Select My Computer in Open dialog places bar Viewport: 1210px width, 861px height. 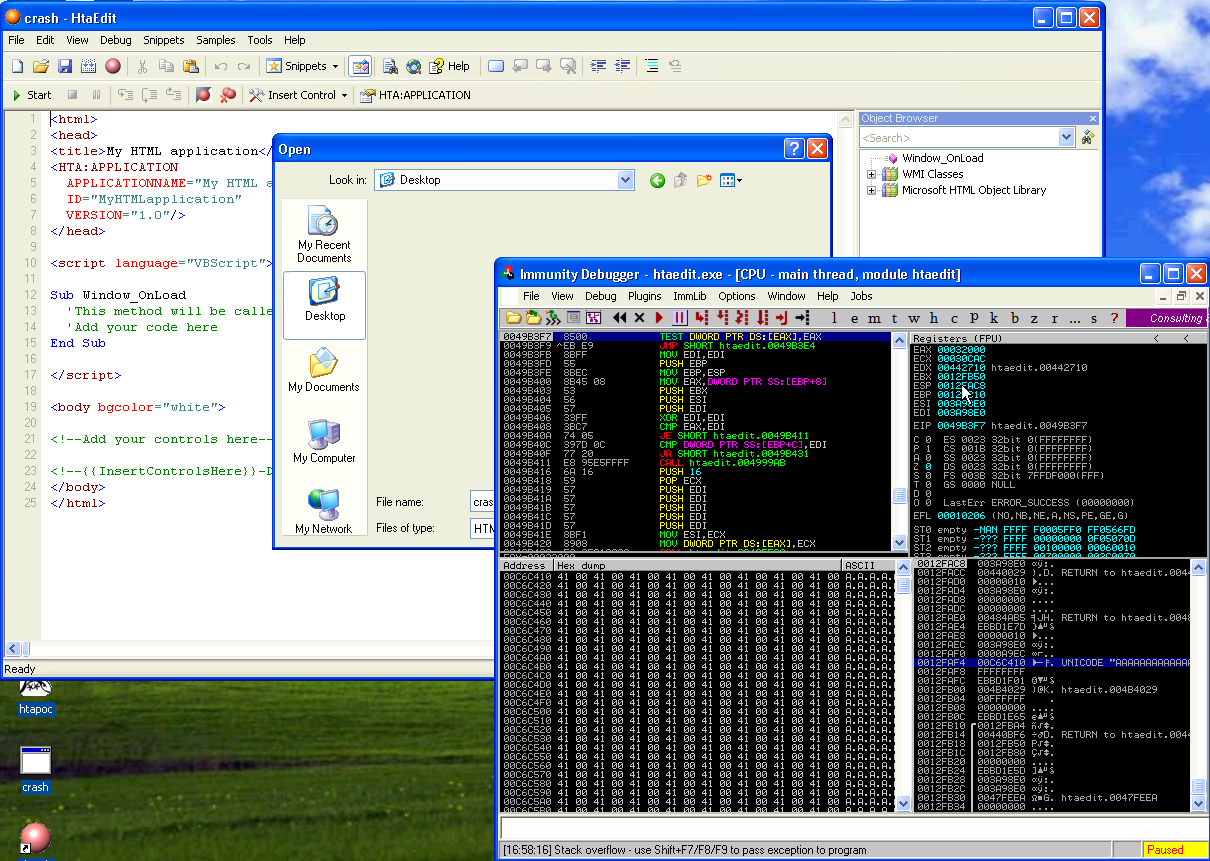pos(324,441)
